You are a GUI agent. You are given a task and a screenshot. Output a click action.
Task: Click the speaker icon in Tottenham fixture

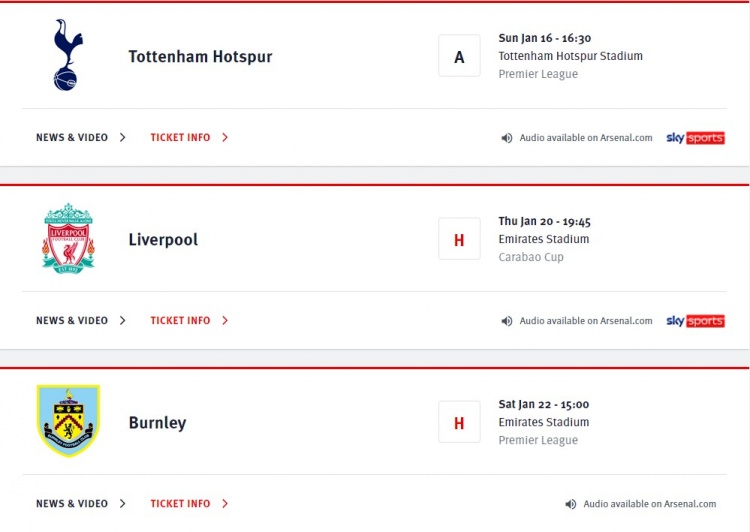point(507,138)
